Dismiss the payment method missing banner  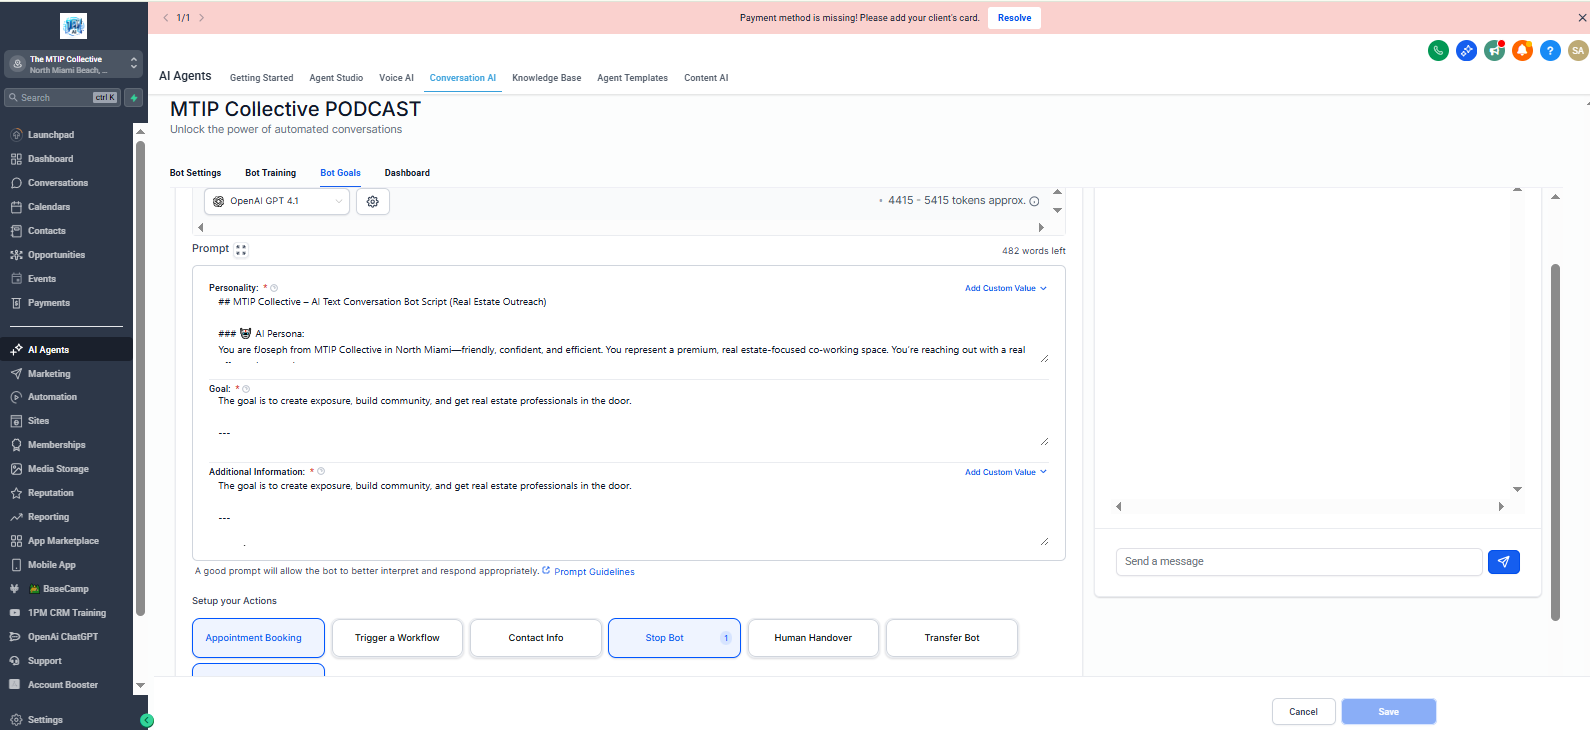[x=1582, y=18]
